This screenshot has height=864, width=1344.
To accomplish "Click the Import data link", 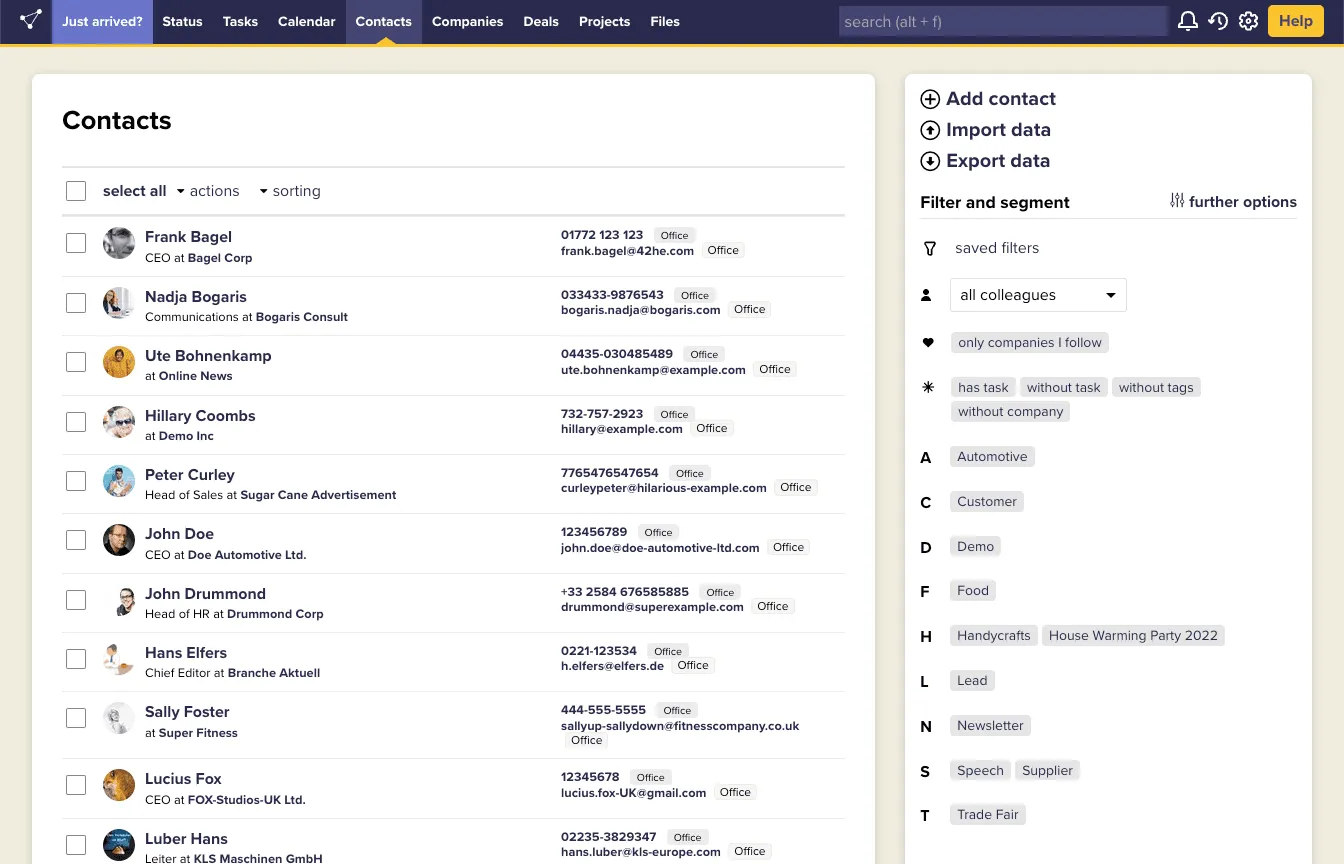I will [x=998, y=130].
